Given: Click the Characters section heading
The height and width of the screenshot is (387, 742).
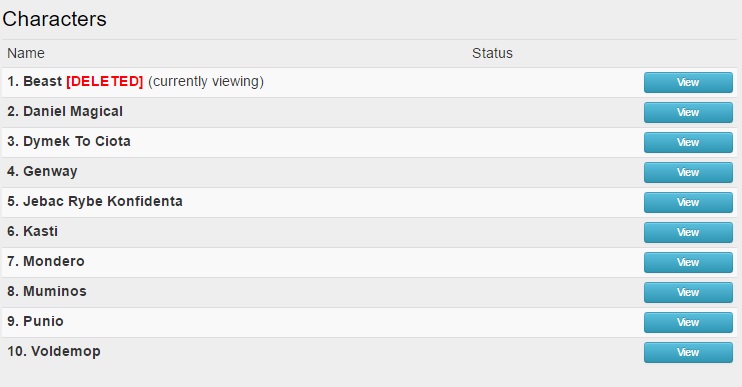Looking at the screenshot, I should coord(54,19).
